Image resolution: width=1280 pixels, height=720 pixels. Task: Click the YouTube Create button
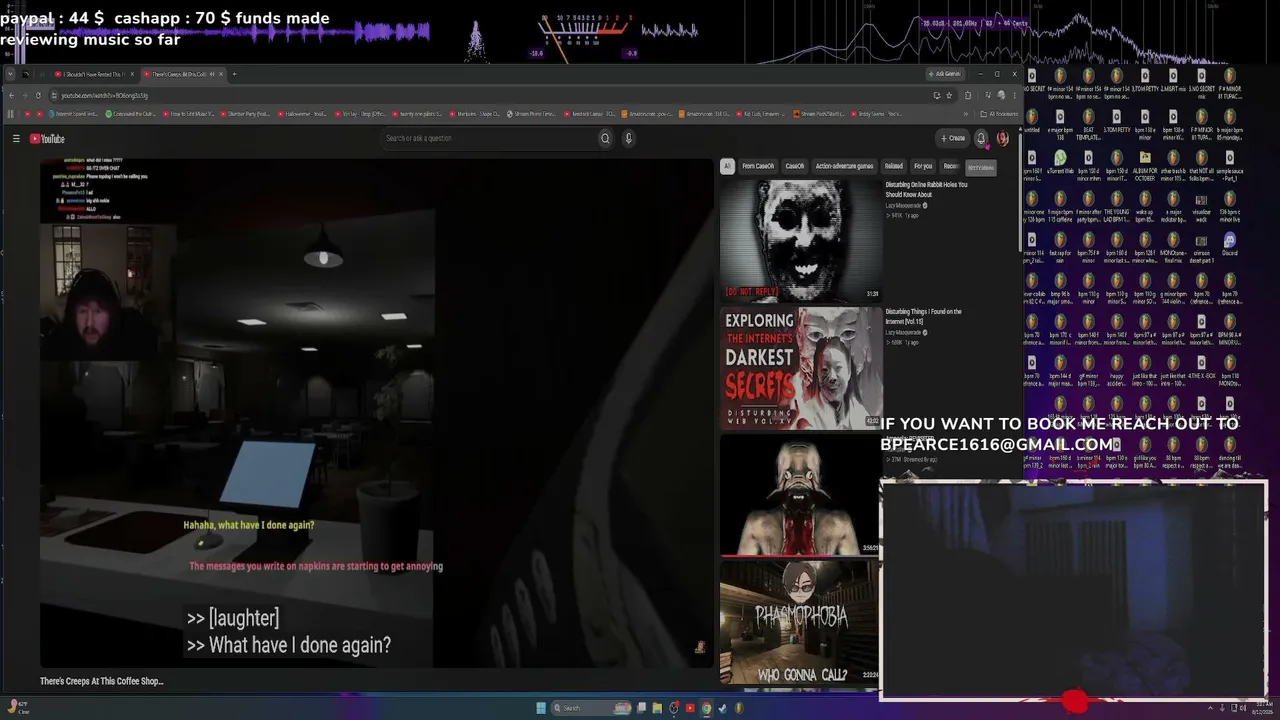(x=953, y=138)
